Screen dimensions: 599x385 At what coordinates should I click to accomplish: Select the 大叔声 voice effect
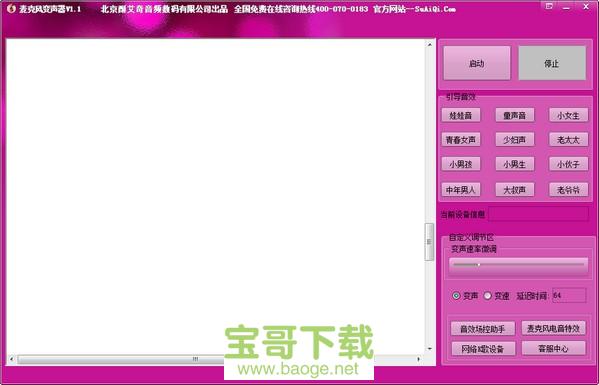click(x=515, y=189)
